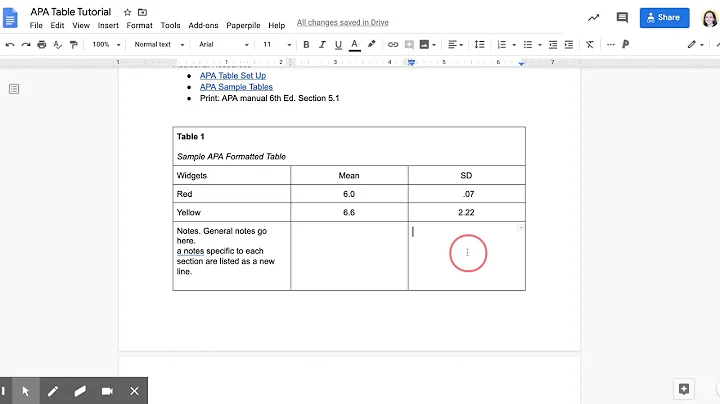Screen dimensions: 720x404
Task: Select the Paint format tool
Action: (73, 45)
